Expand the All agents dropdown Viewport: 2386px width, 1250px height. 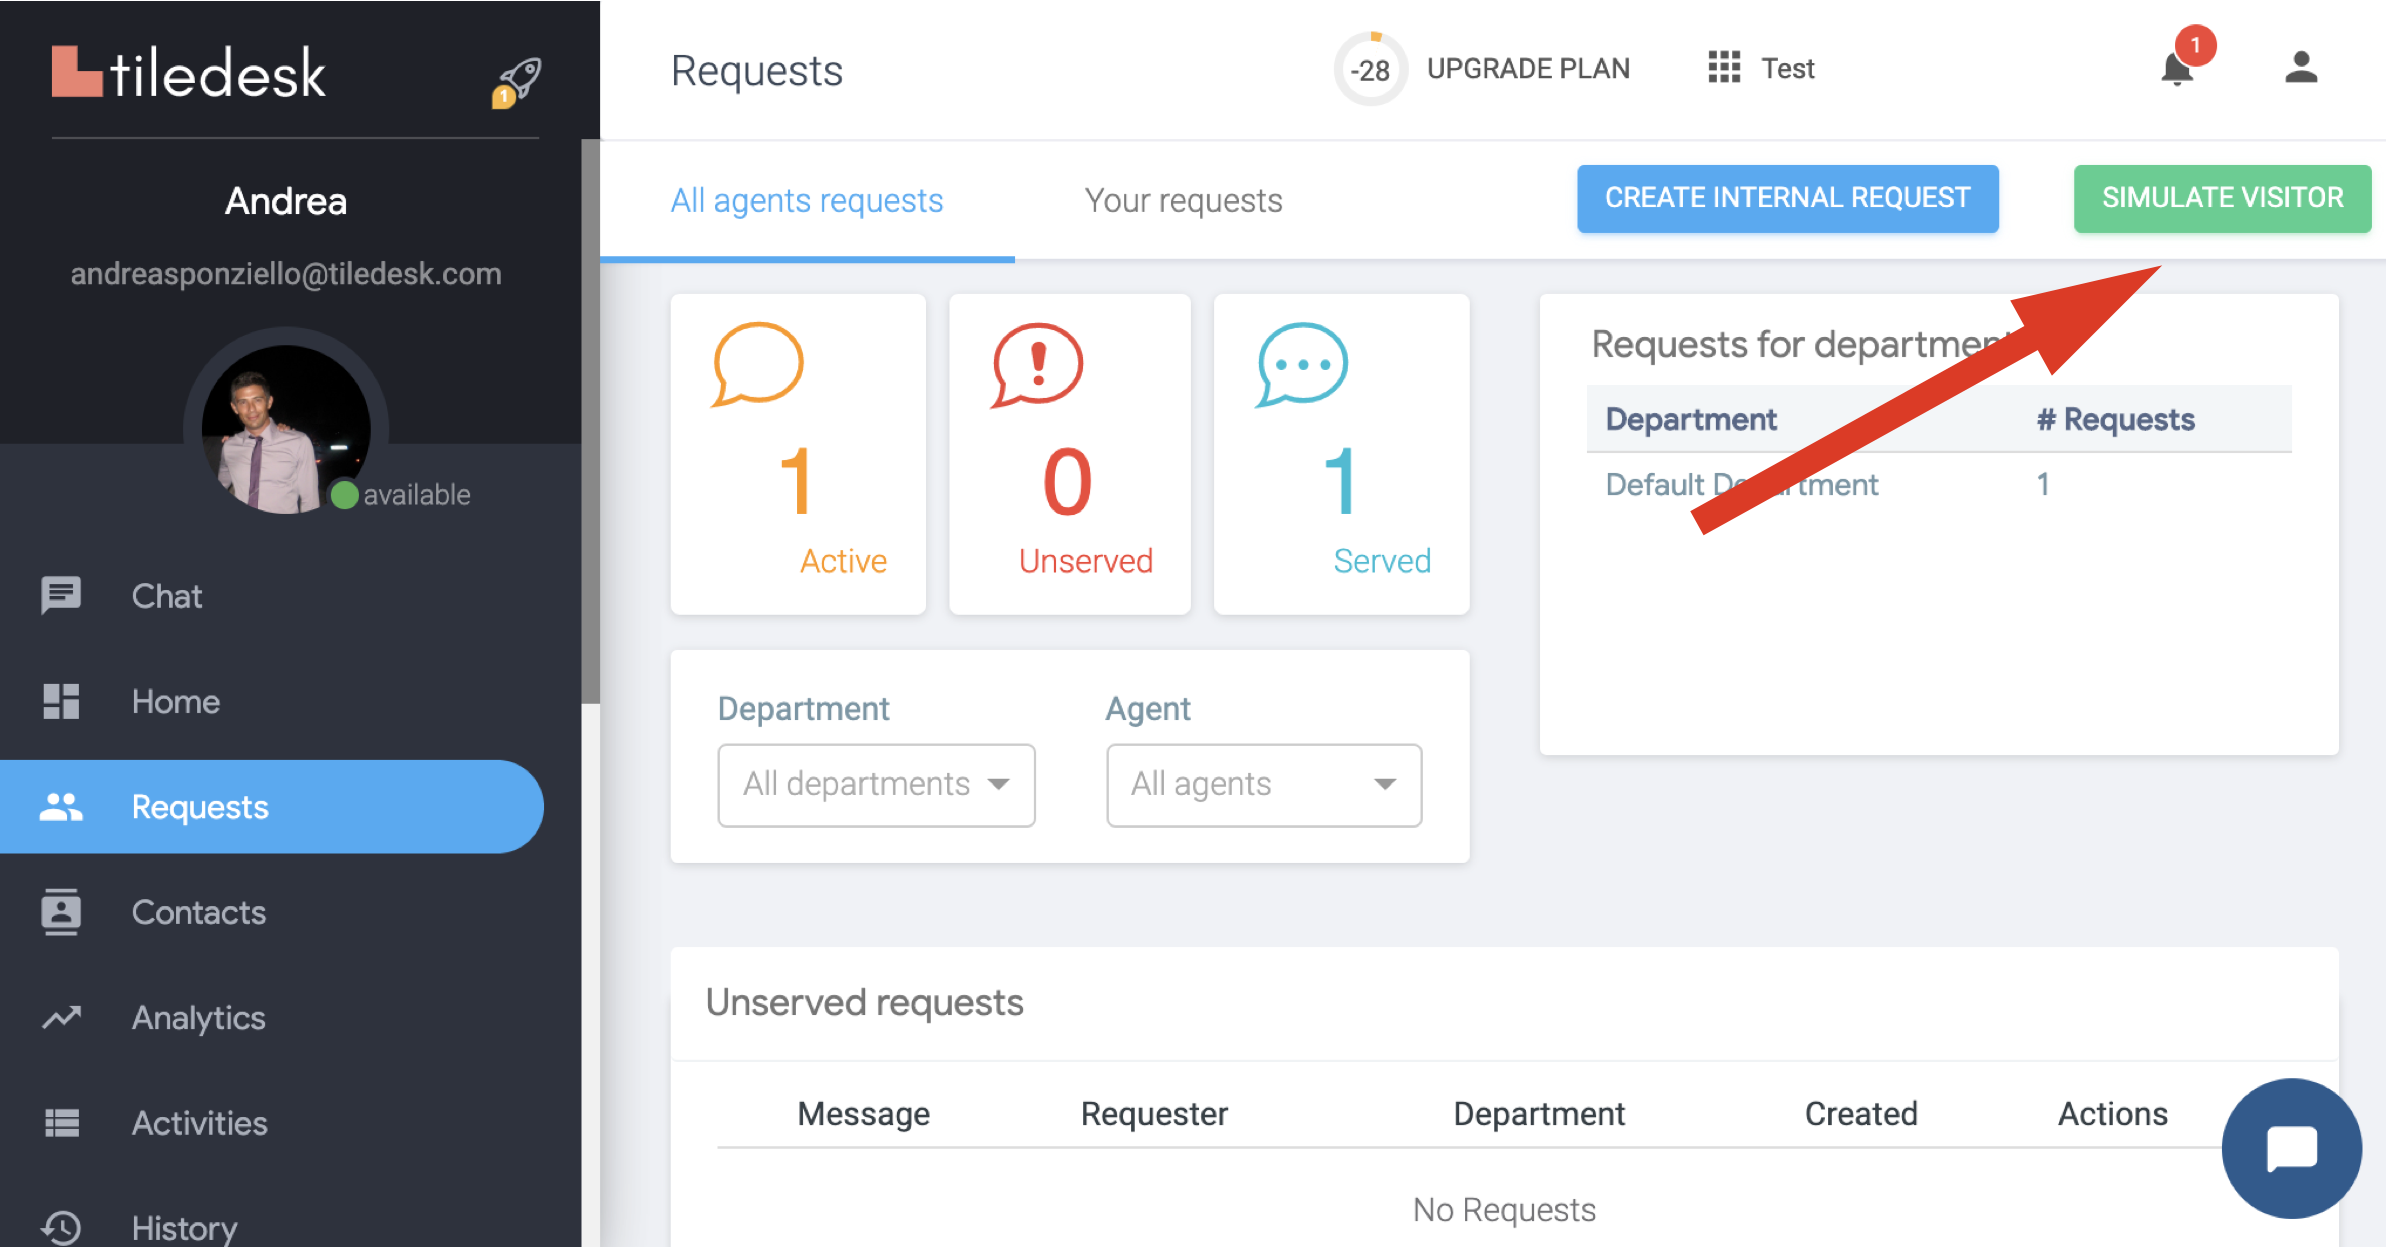click(1264, 785)
